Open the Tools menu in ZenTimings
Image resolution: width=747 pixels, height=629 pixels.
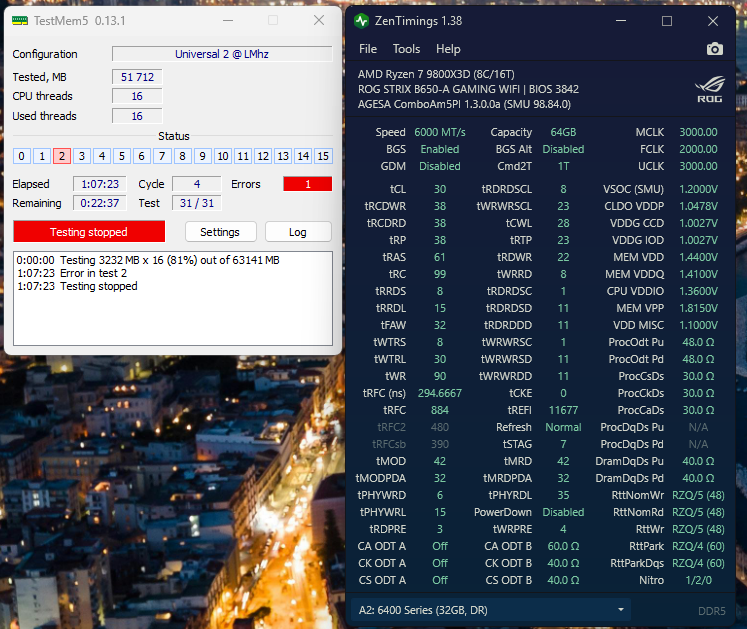(x=406, y=49)
